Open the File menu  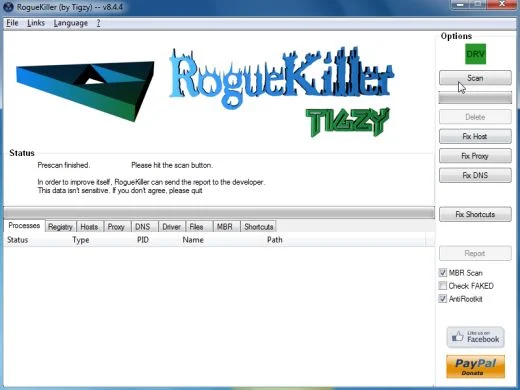(x=12, y=23)
